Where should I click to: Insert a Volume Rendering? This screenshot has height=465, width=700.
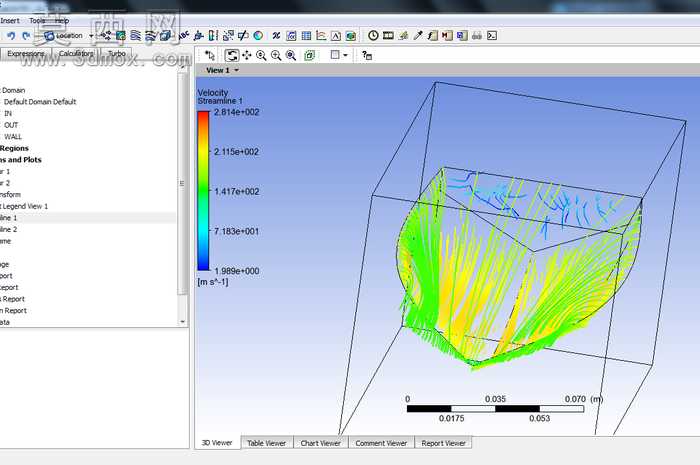pos(165,36)
